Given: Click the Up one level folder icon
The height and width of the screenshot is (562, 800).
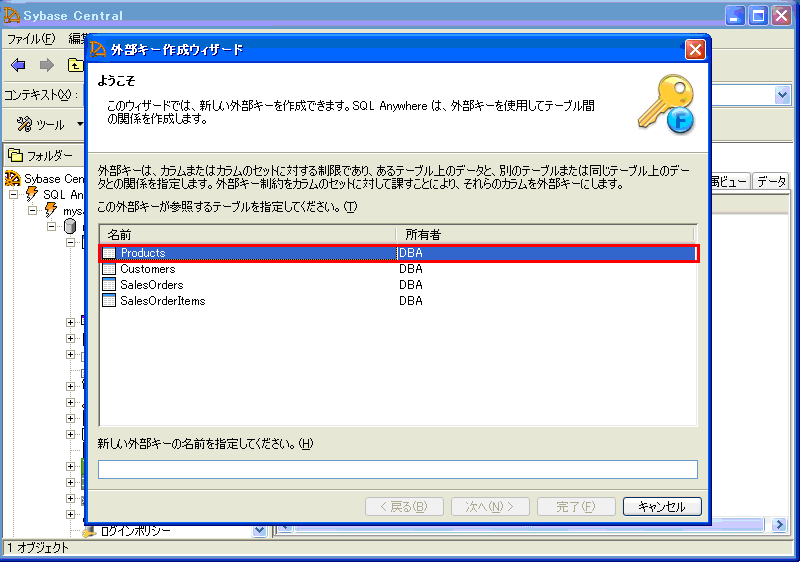Looking at the screenshot, I should (x=75, y=65).
